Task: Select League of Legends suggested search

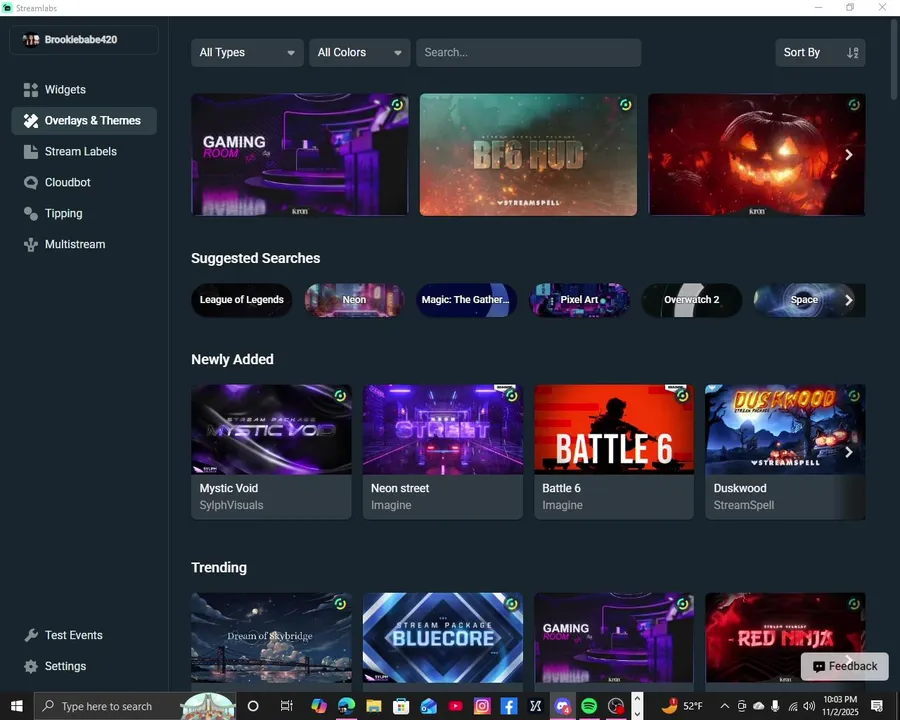Action: pyautogui.click(x=242, y=300)
